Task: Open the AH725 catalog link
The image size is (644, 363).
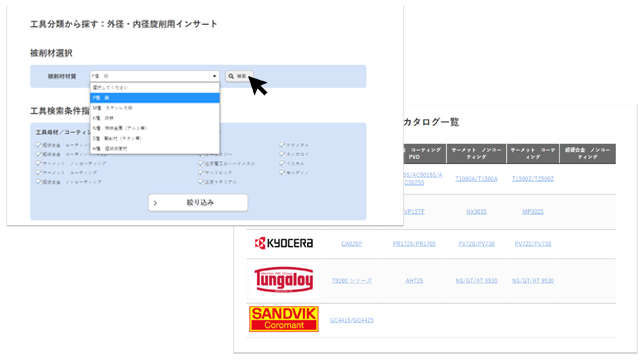Action: point(414,281)
